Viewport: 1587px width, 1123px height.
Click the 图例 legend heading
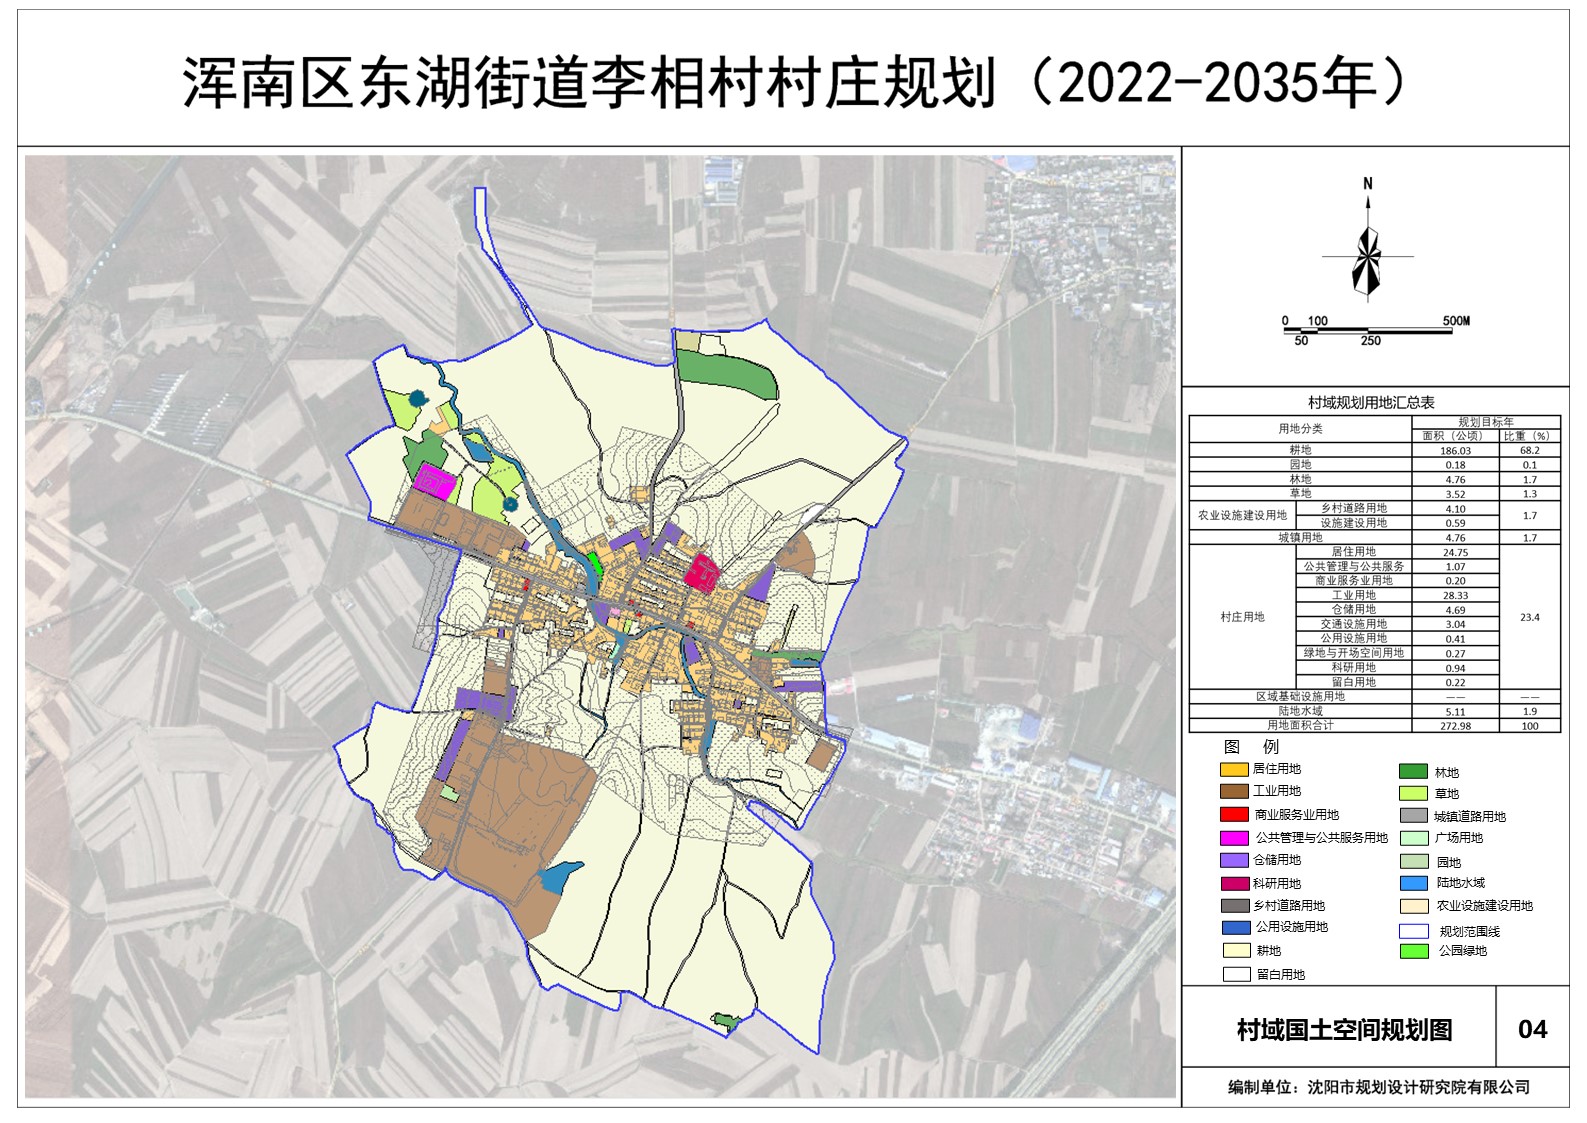pyautogui.click(x=1250, y=746)
